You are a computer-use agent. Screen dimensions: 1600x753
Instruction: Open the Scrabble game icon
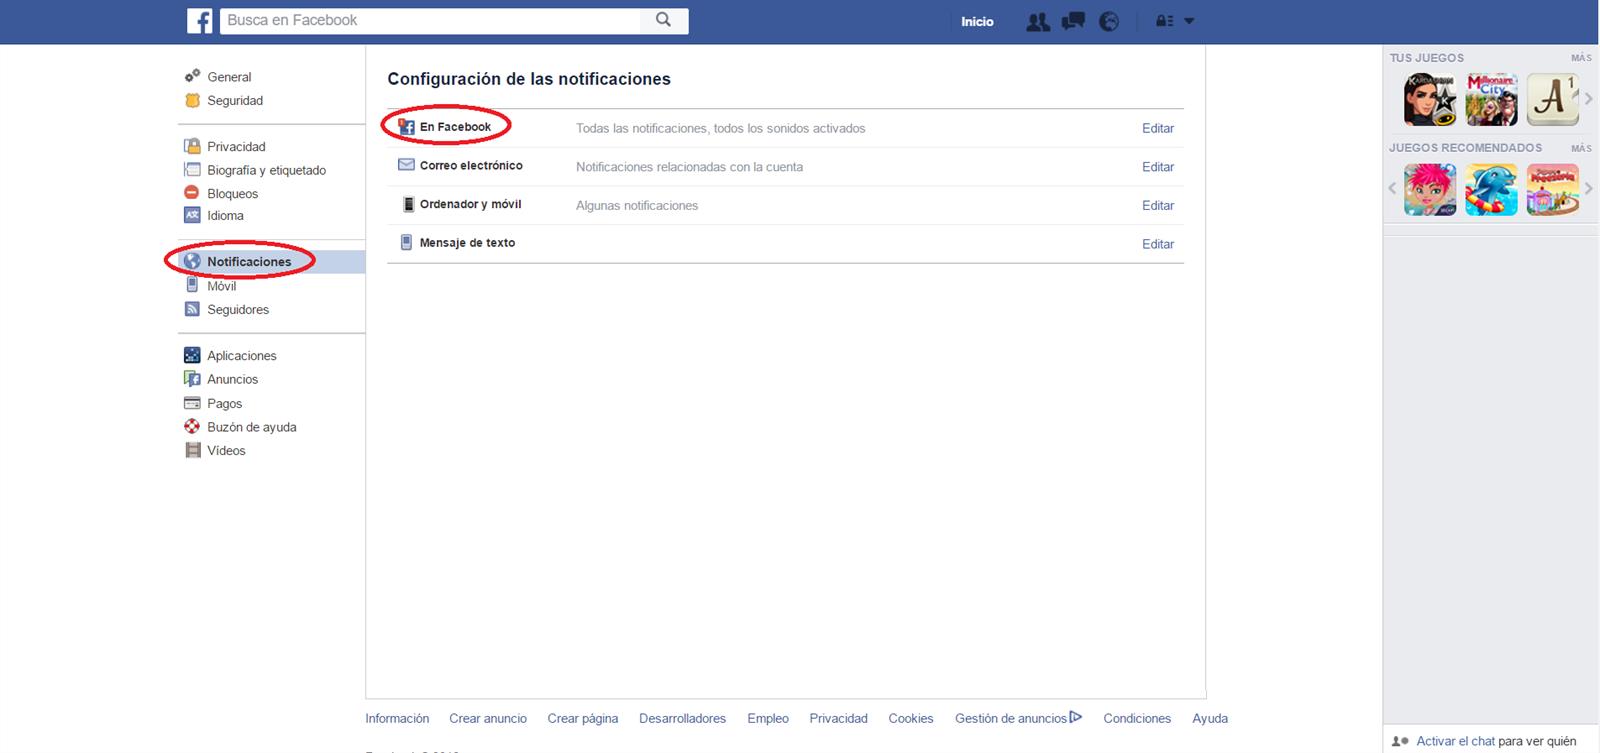pyautogui.click(x=1552, y=99)
